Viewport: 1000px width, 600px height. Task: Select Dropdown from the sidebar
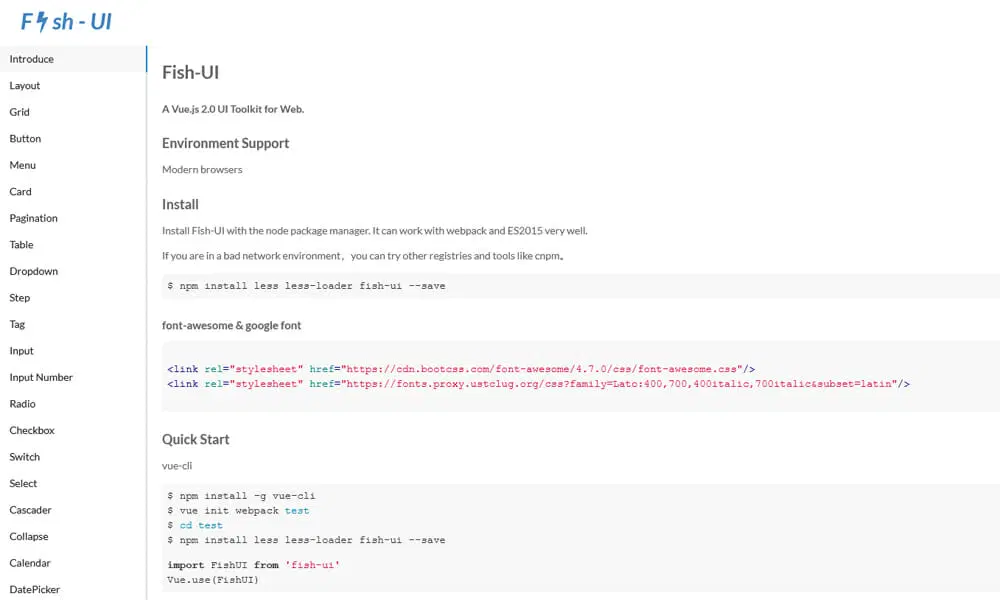[73, 271]
